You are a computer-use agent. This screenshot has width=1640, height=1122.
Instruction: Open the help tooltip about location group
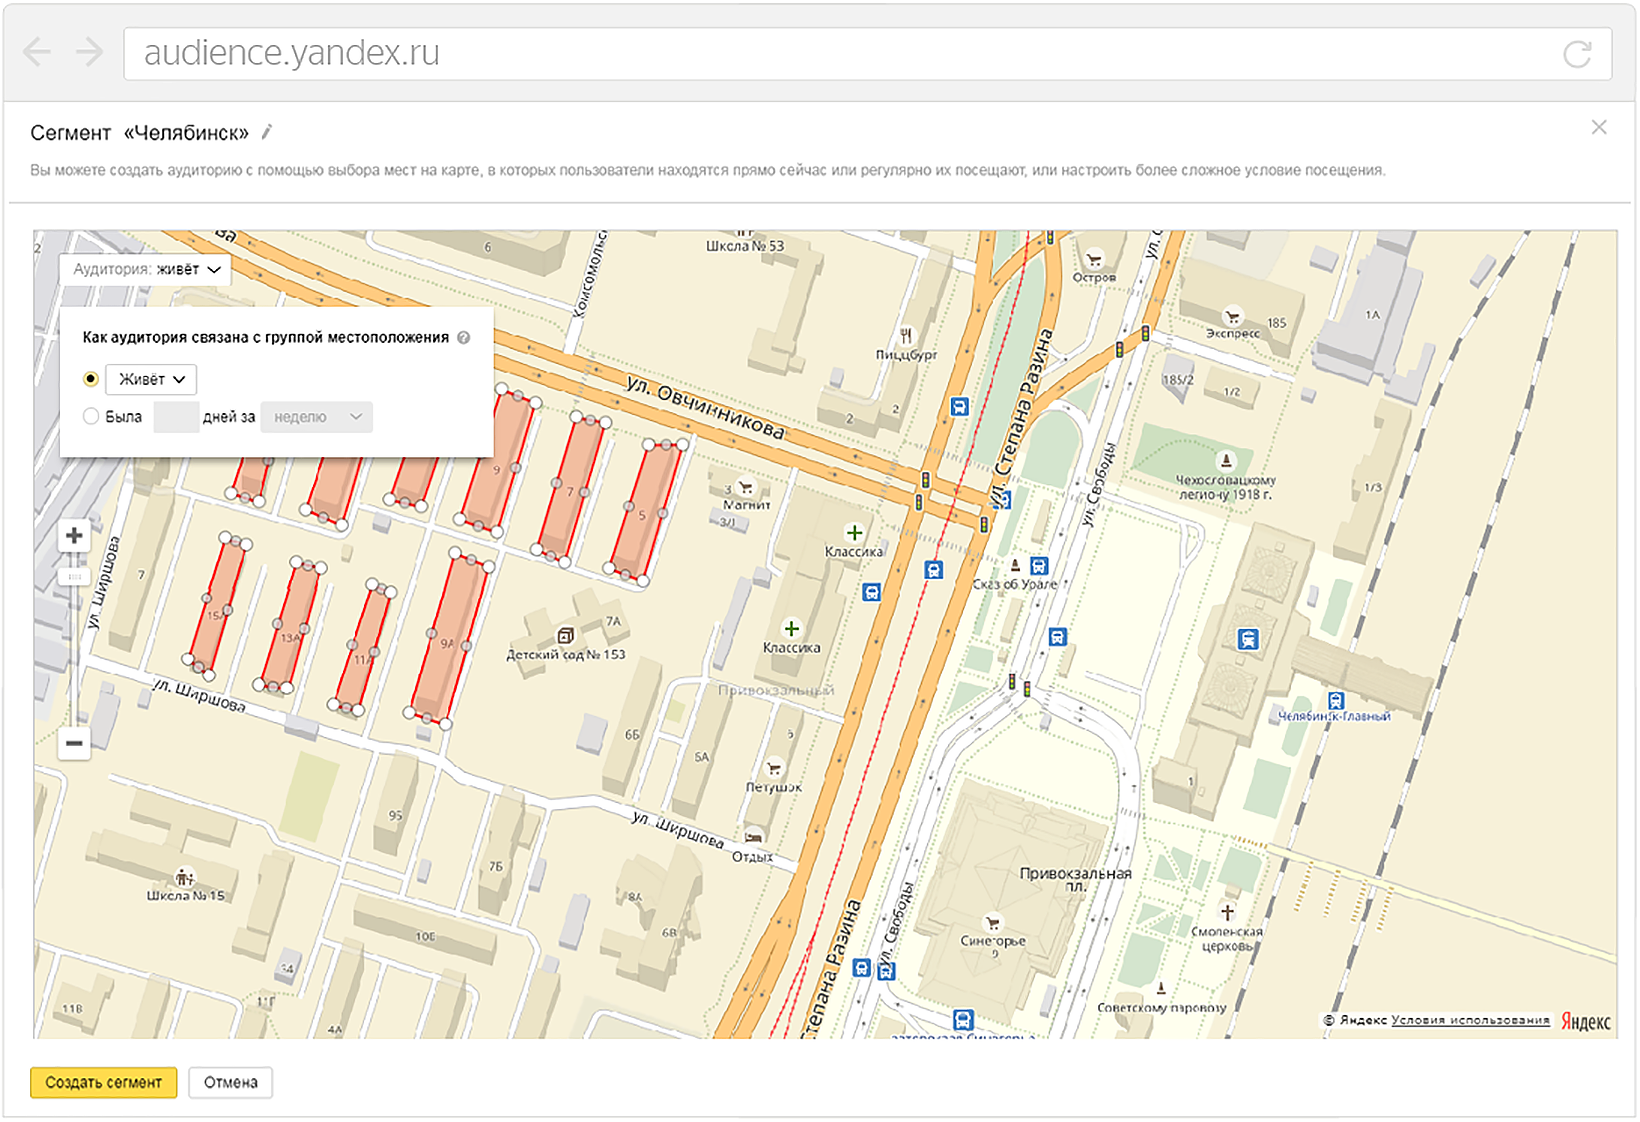click(463, 338)
